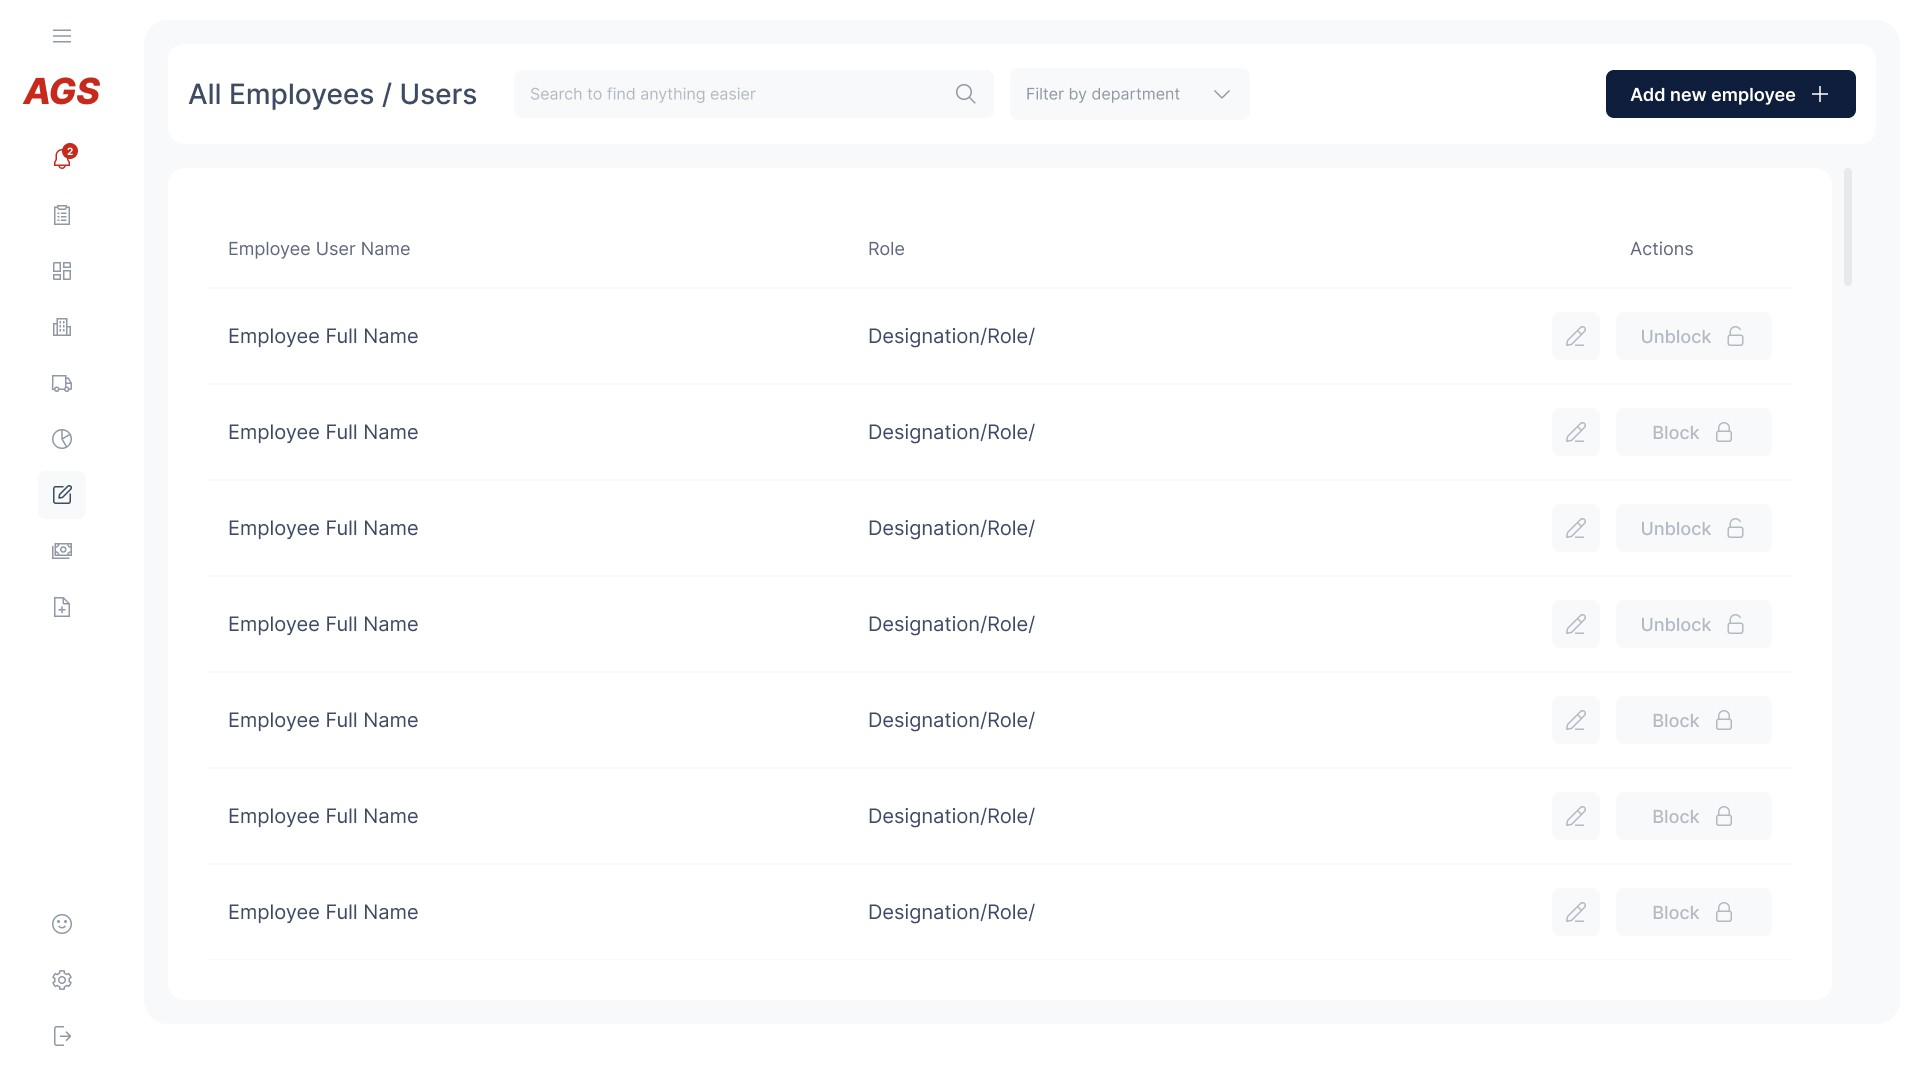Edit the first employee with pencil icon
Image resolution: width=1920 pixels, height=1080 pixels.
click(x=1575, y=336)
